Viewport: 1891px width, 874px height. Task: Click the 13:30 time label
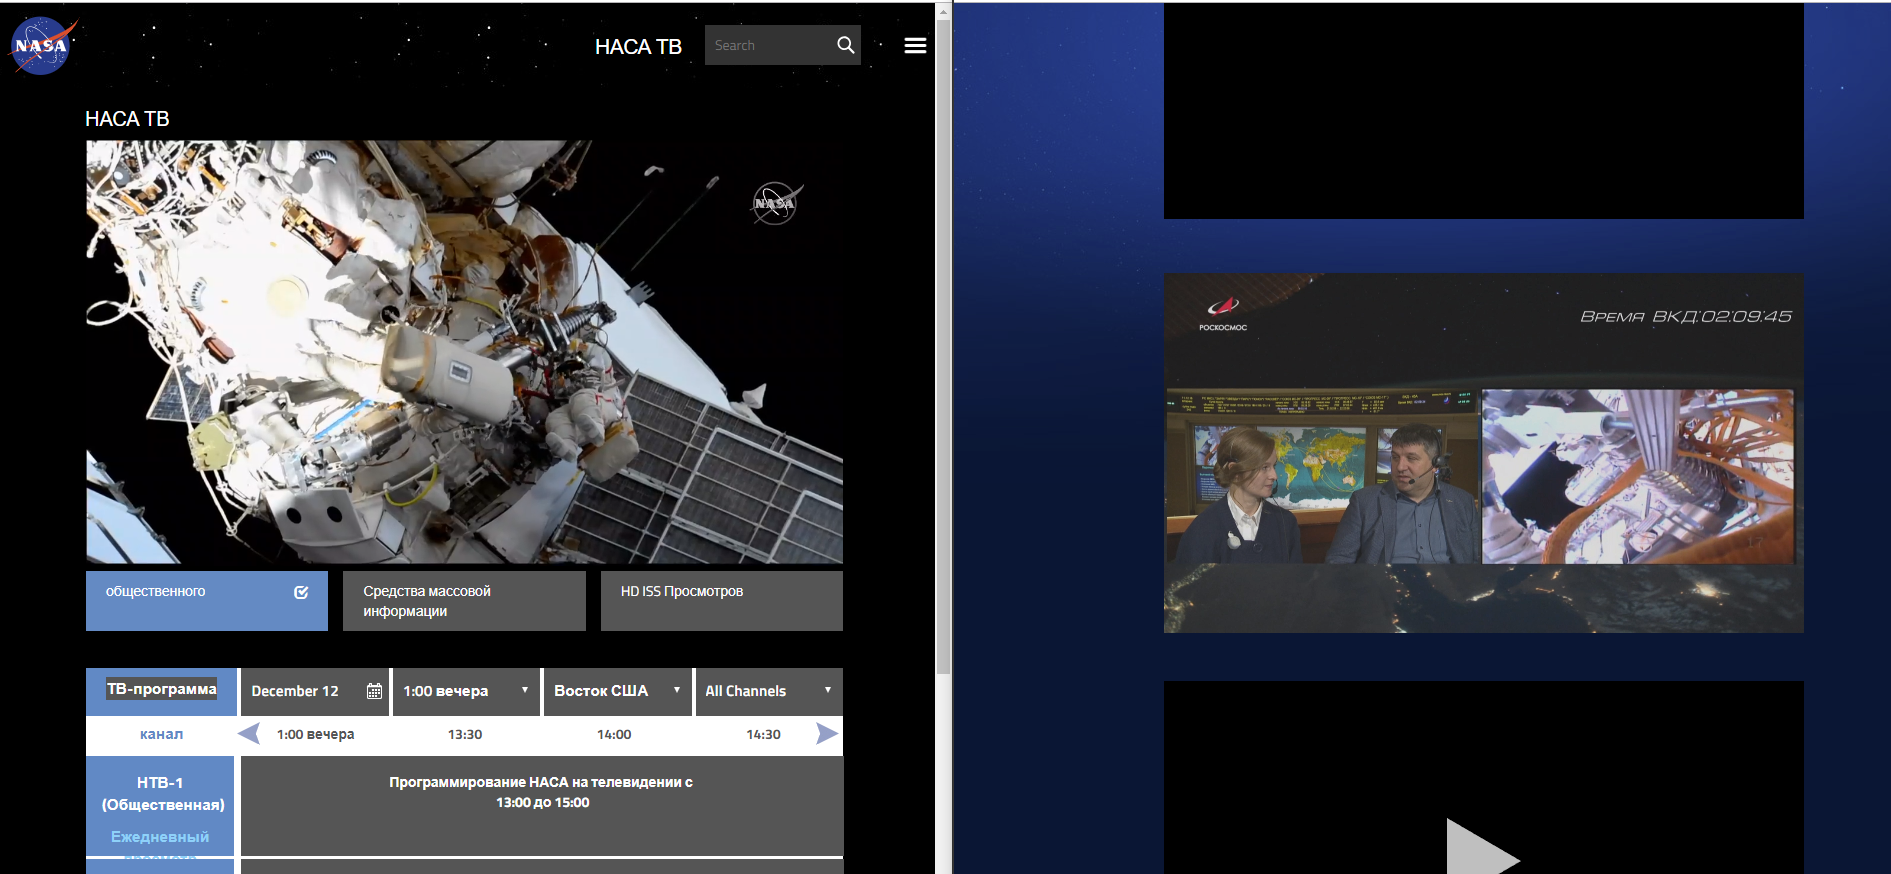[465, 734]
